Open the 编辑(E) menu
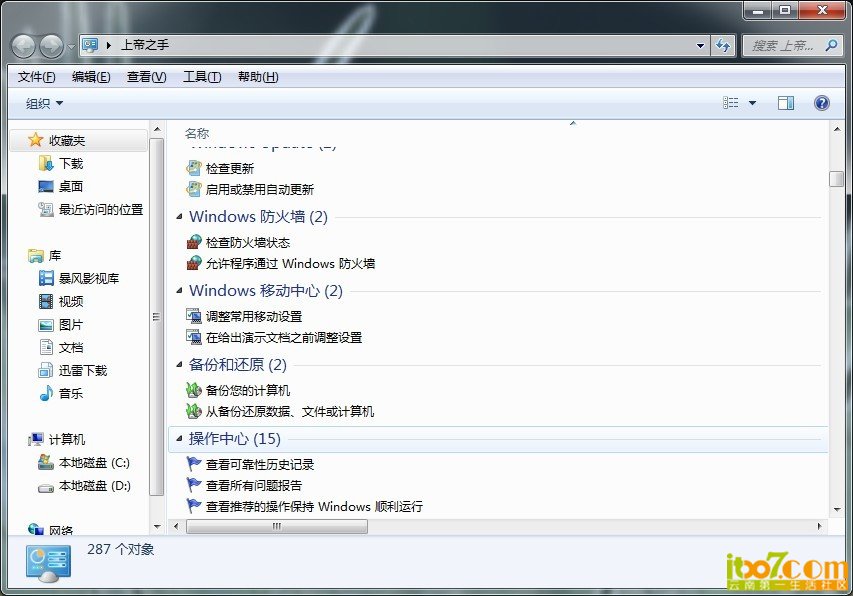 tap(91, 77)
